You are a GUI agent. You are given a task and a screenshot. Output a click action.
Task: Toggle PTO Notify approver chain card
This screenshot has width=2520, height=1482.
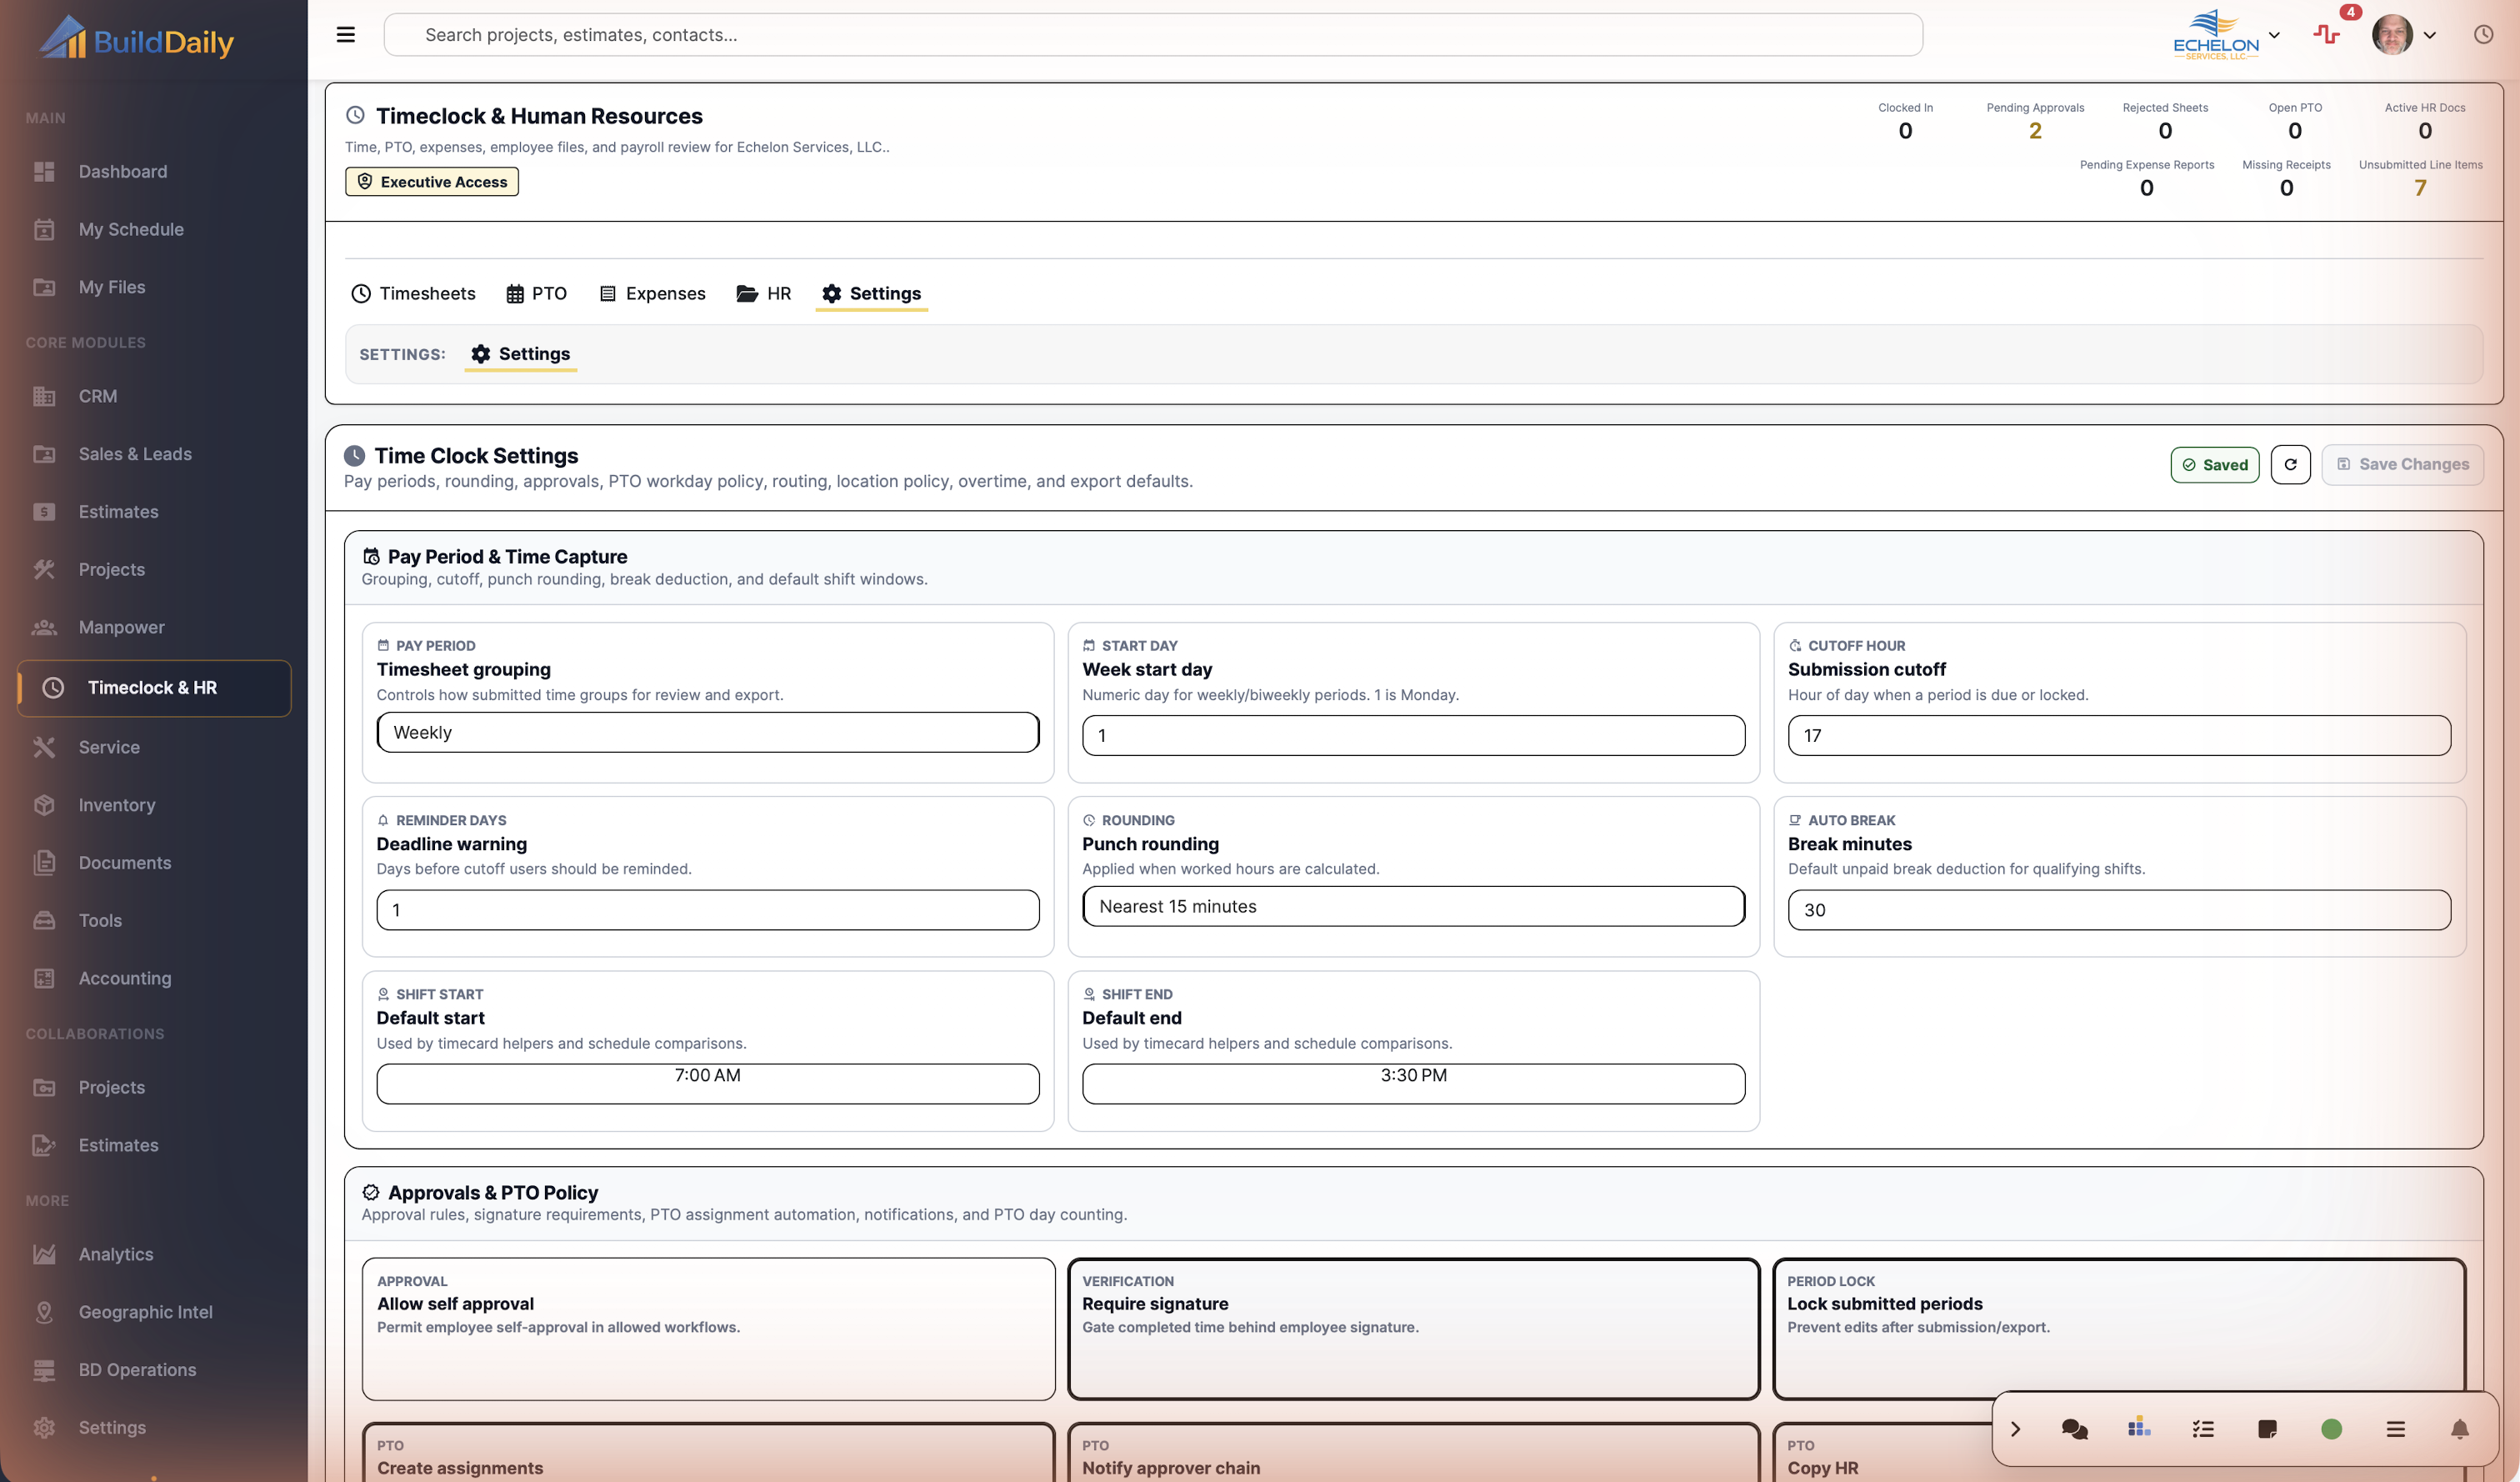(1414, 1453)
